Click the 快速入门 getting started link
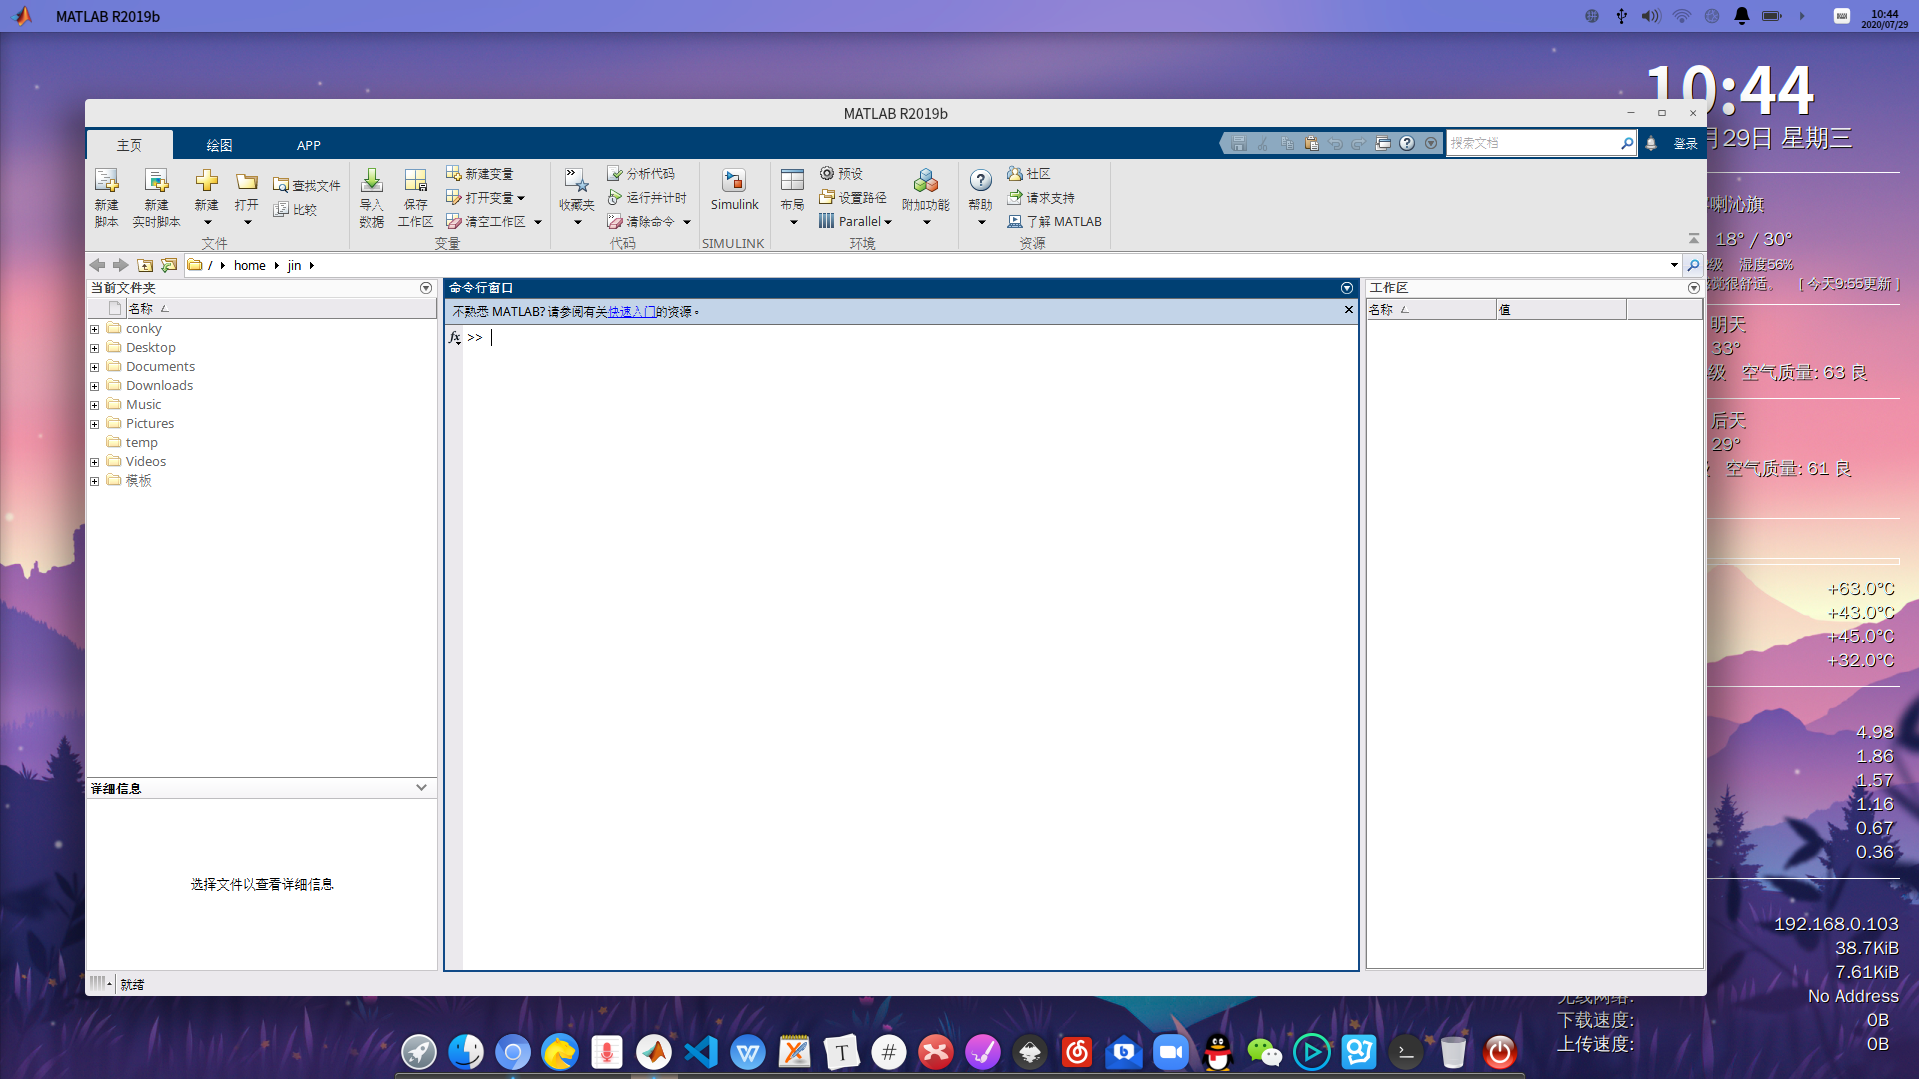 632,312
